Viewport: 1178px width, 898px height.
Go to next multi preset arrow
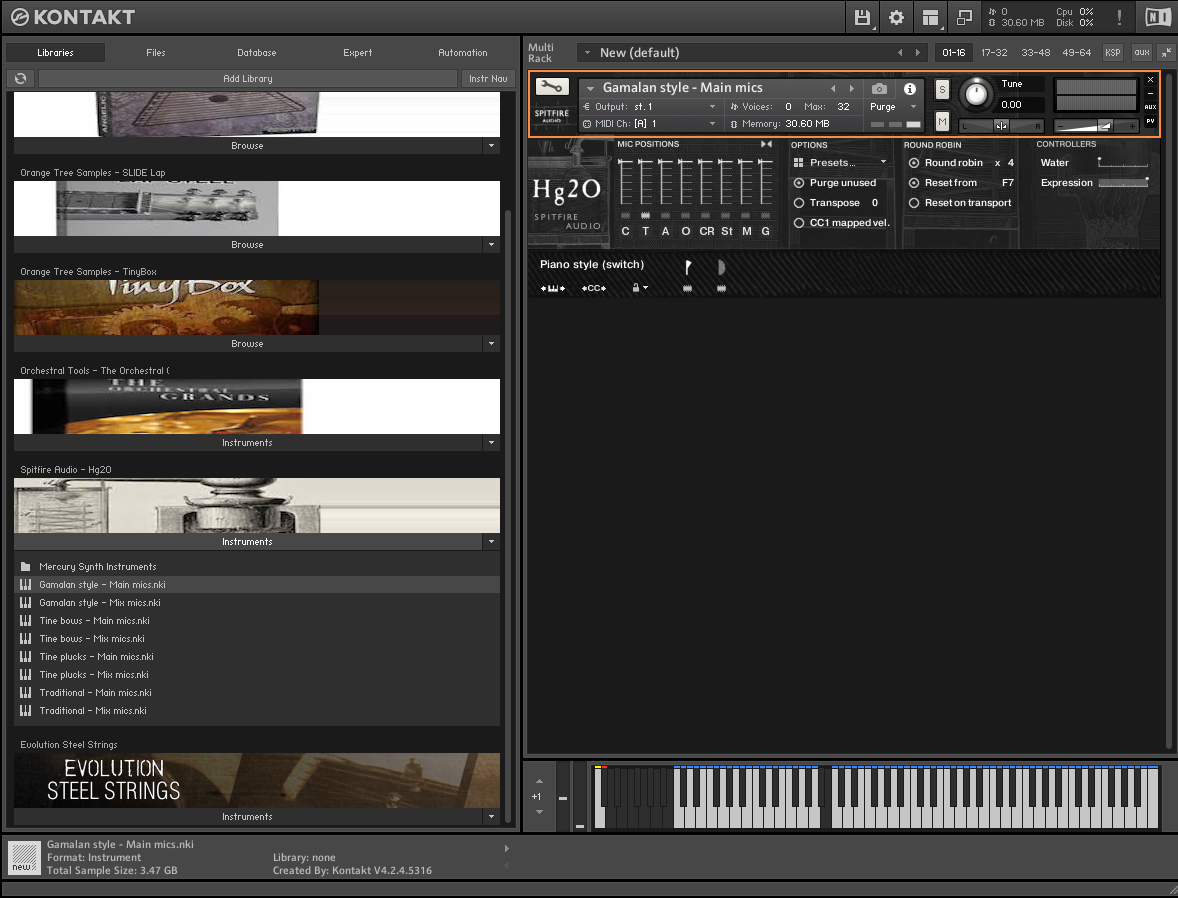pos(917,53)
